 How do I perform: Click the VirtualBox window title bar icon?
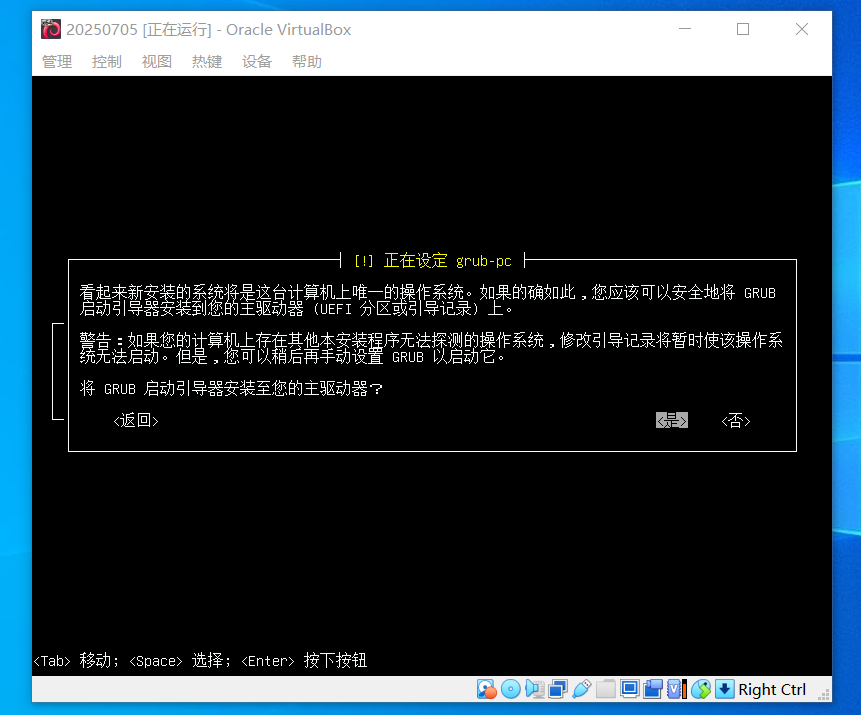coord(49,29)
